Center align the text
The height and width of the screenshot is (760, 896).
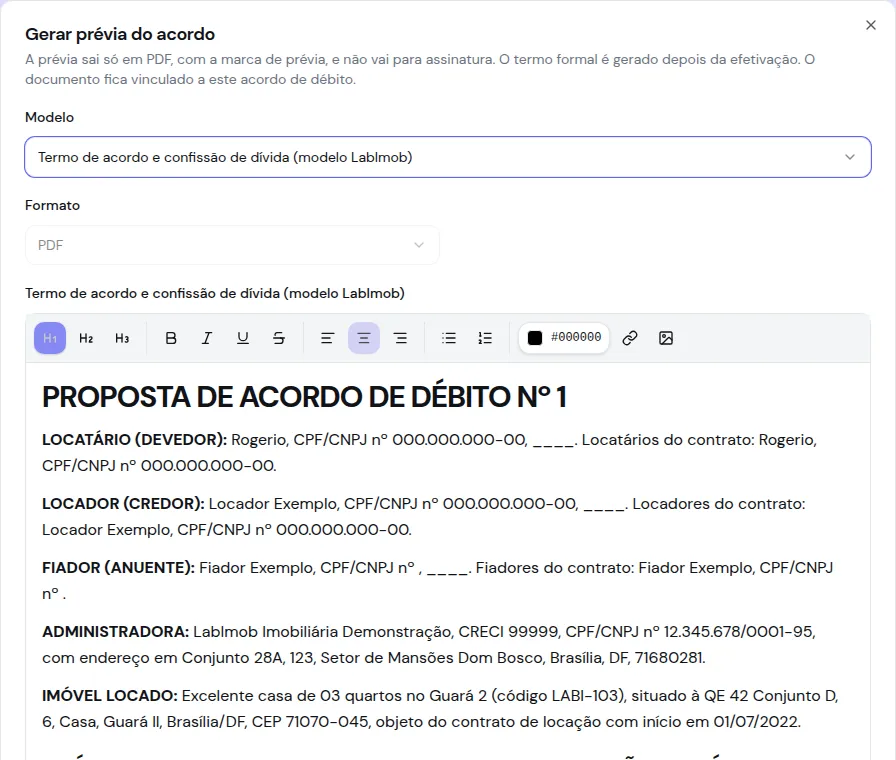point(363,338)
